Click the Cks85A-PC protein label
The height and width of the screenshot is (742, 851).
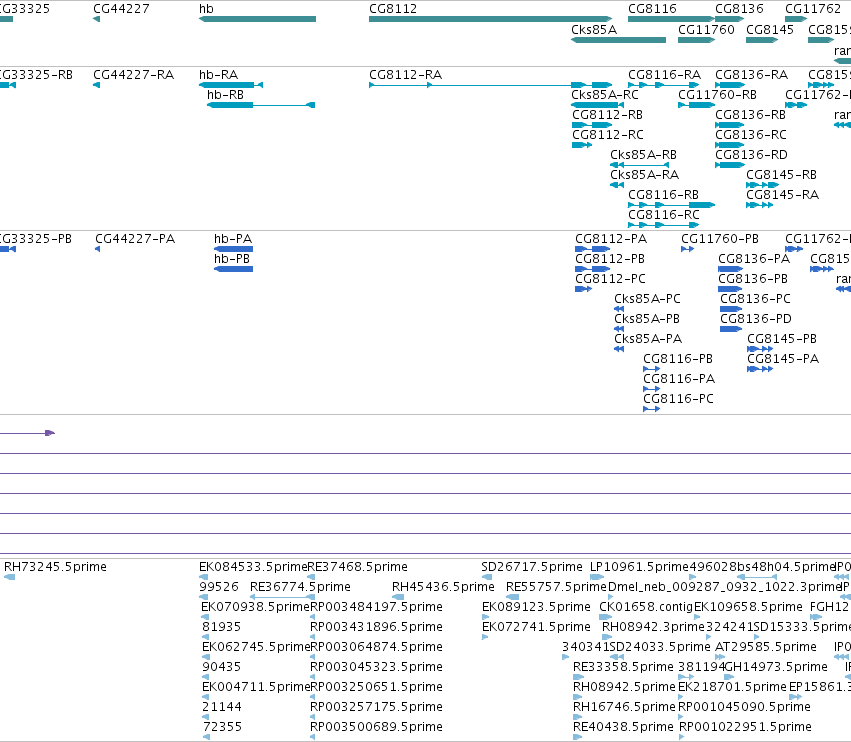647,299
